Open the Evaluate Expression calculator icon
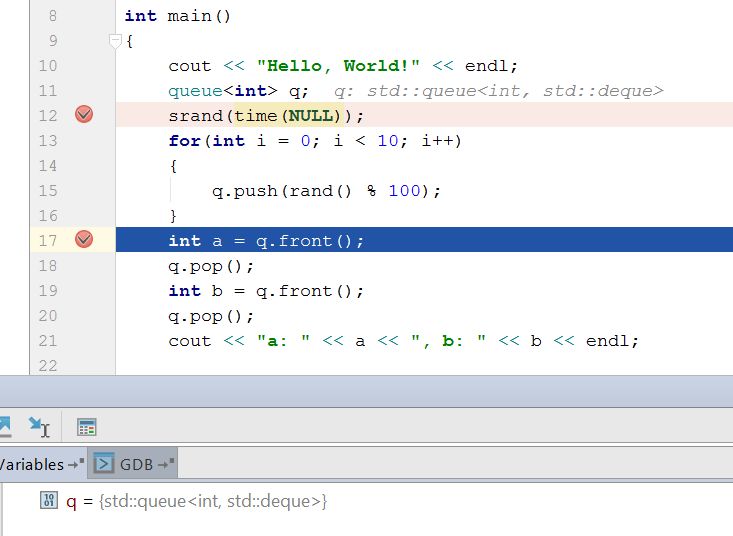The width and height of the screenshot is (733, 536). [x=87, y=427]
